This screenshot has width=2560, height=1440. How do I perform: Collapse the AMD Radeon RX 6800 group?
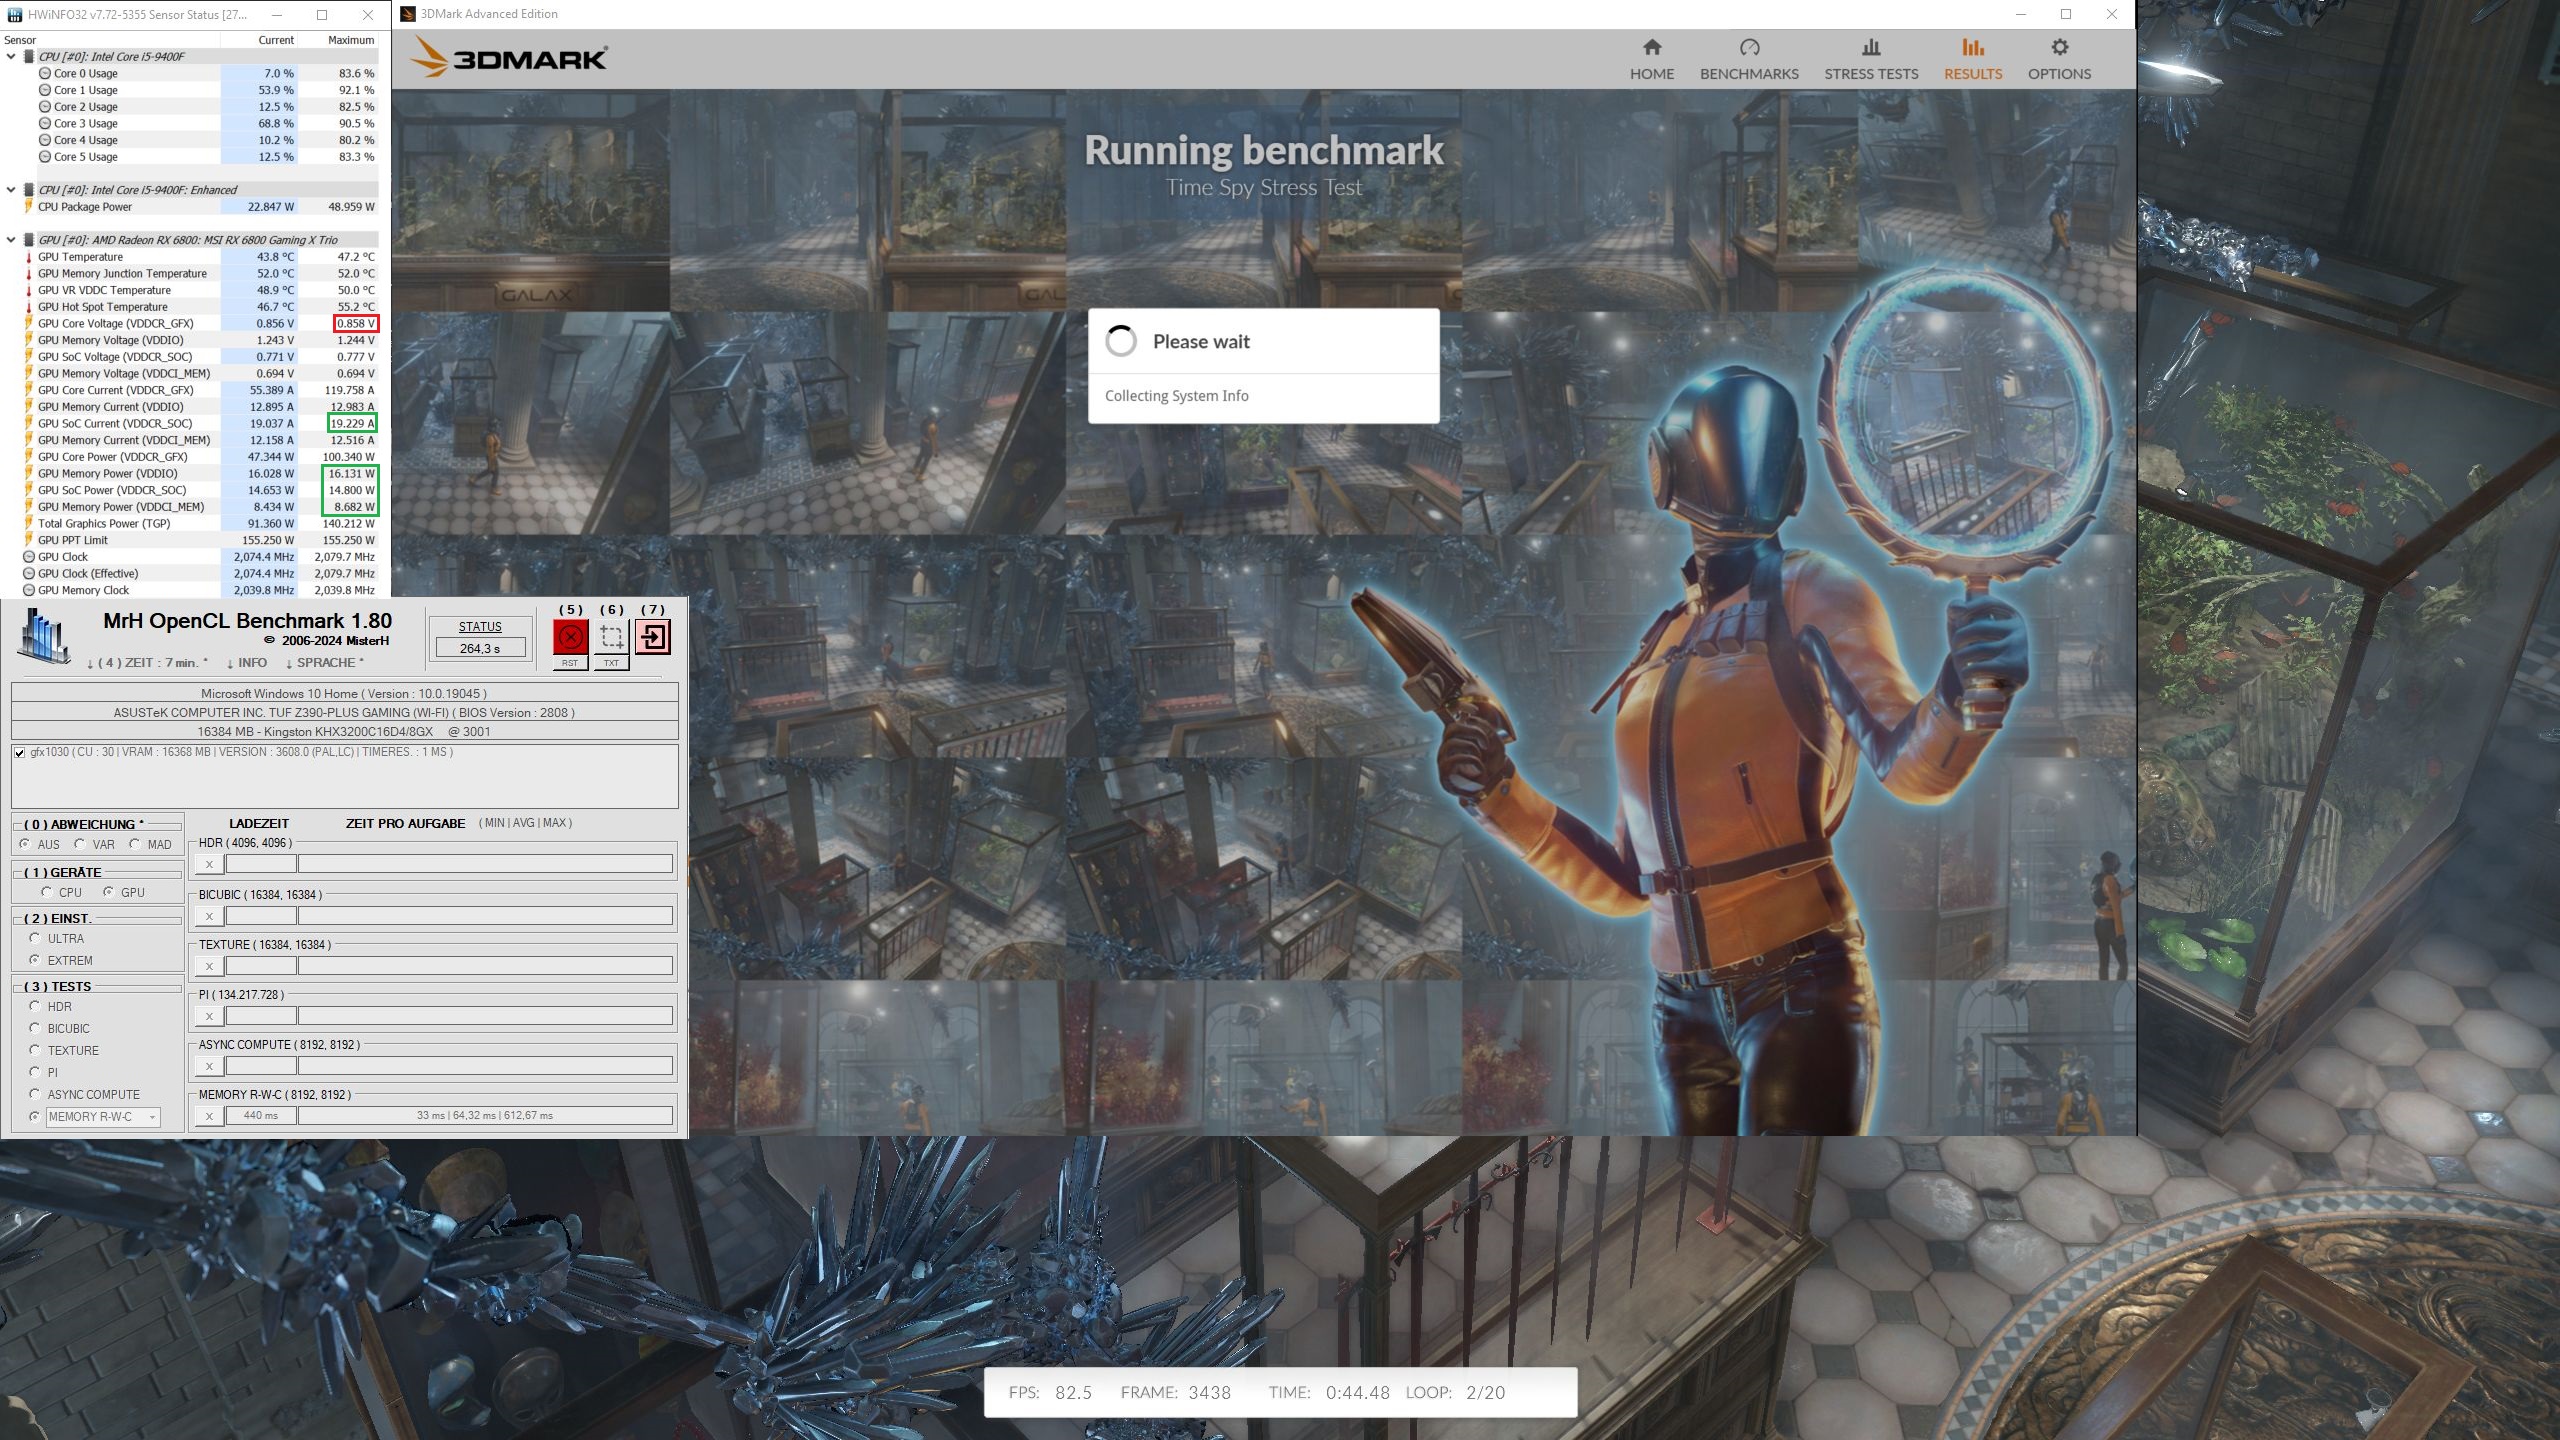pos(11,240)
